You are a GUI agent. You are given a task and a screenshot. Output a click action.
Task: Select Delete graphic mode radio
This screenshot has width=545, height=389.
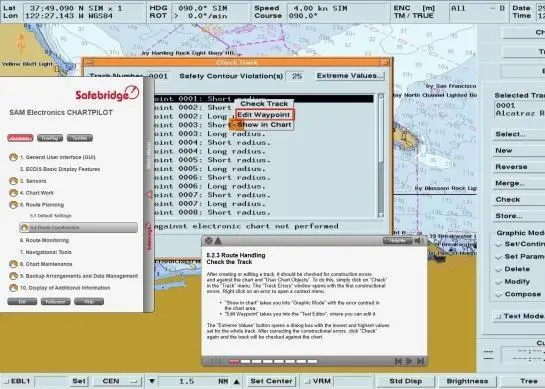click(x=499, y=269)
